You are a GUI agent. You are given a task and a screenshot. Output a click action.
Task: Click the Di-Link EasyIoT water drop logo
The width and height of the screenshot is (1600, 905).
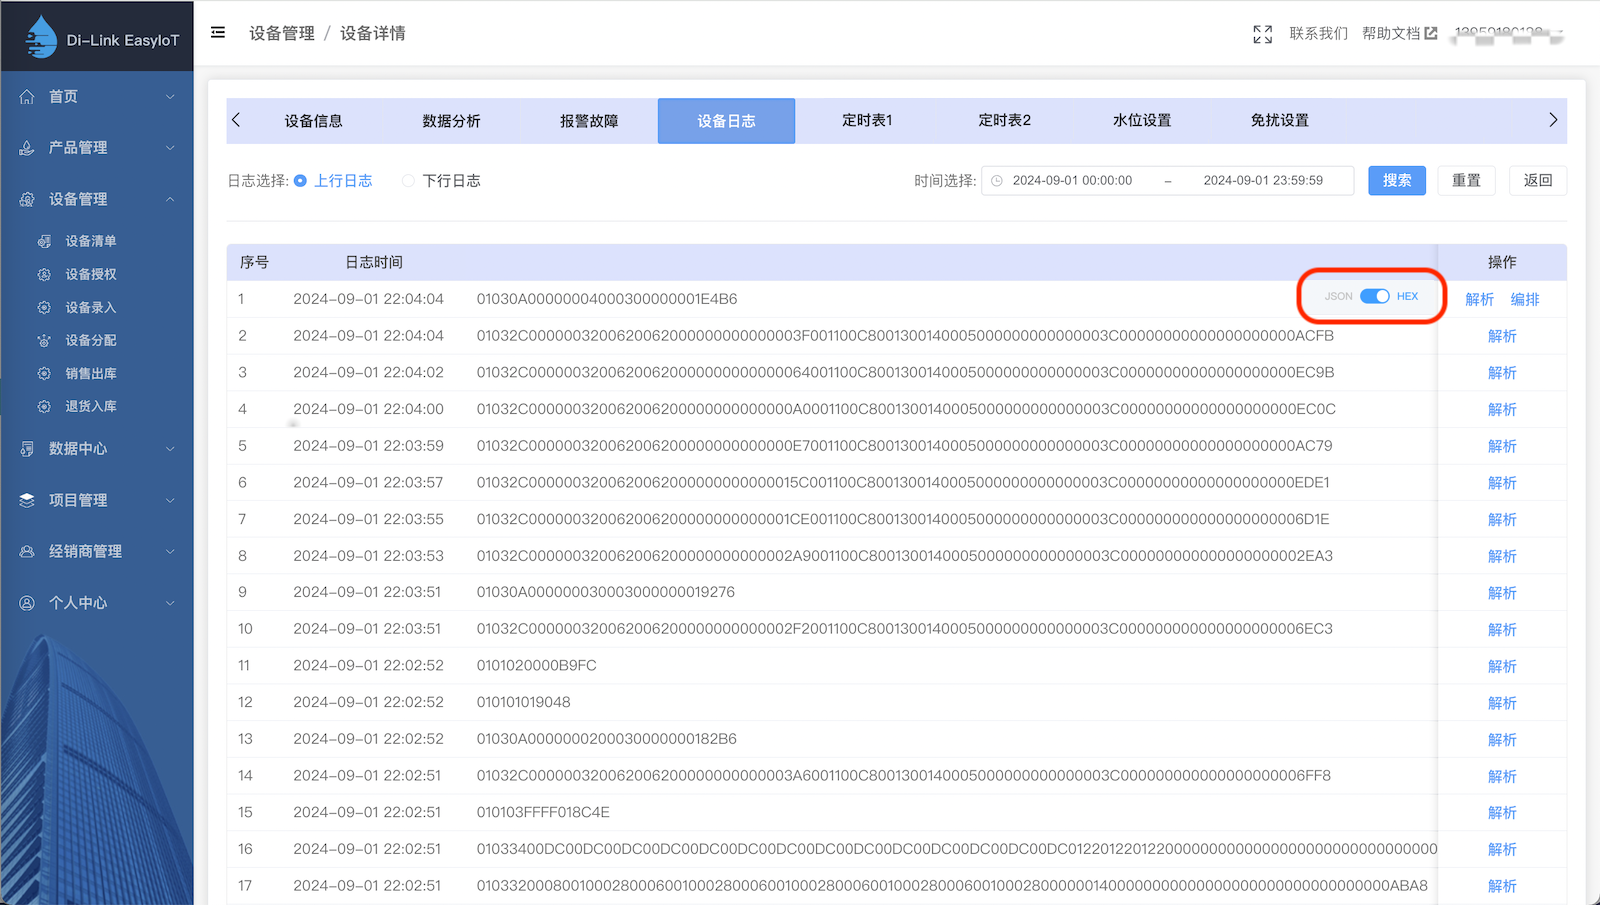coord(41,37)
